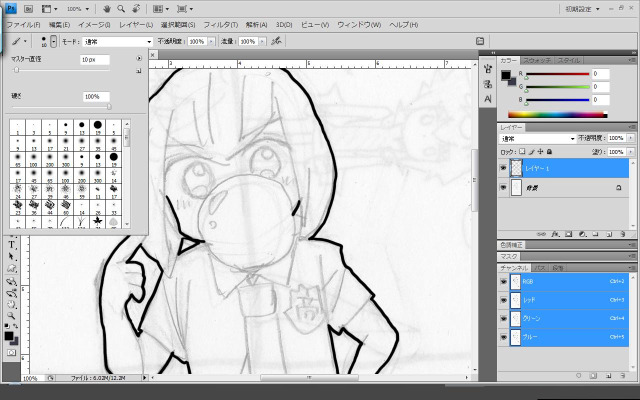Hide the レイヤー 1 layer
Image resolution: width=640 pixels, height=400 pixels.
tap(503, 169)
